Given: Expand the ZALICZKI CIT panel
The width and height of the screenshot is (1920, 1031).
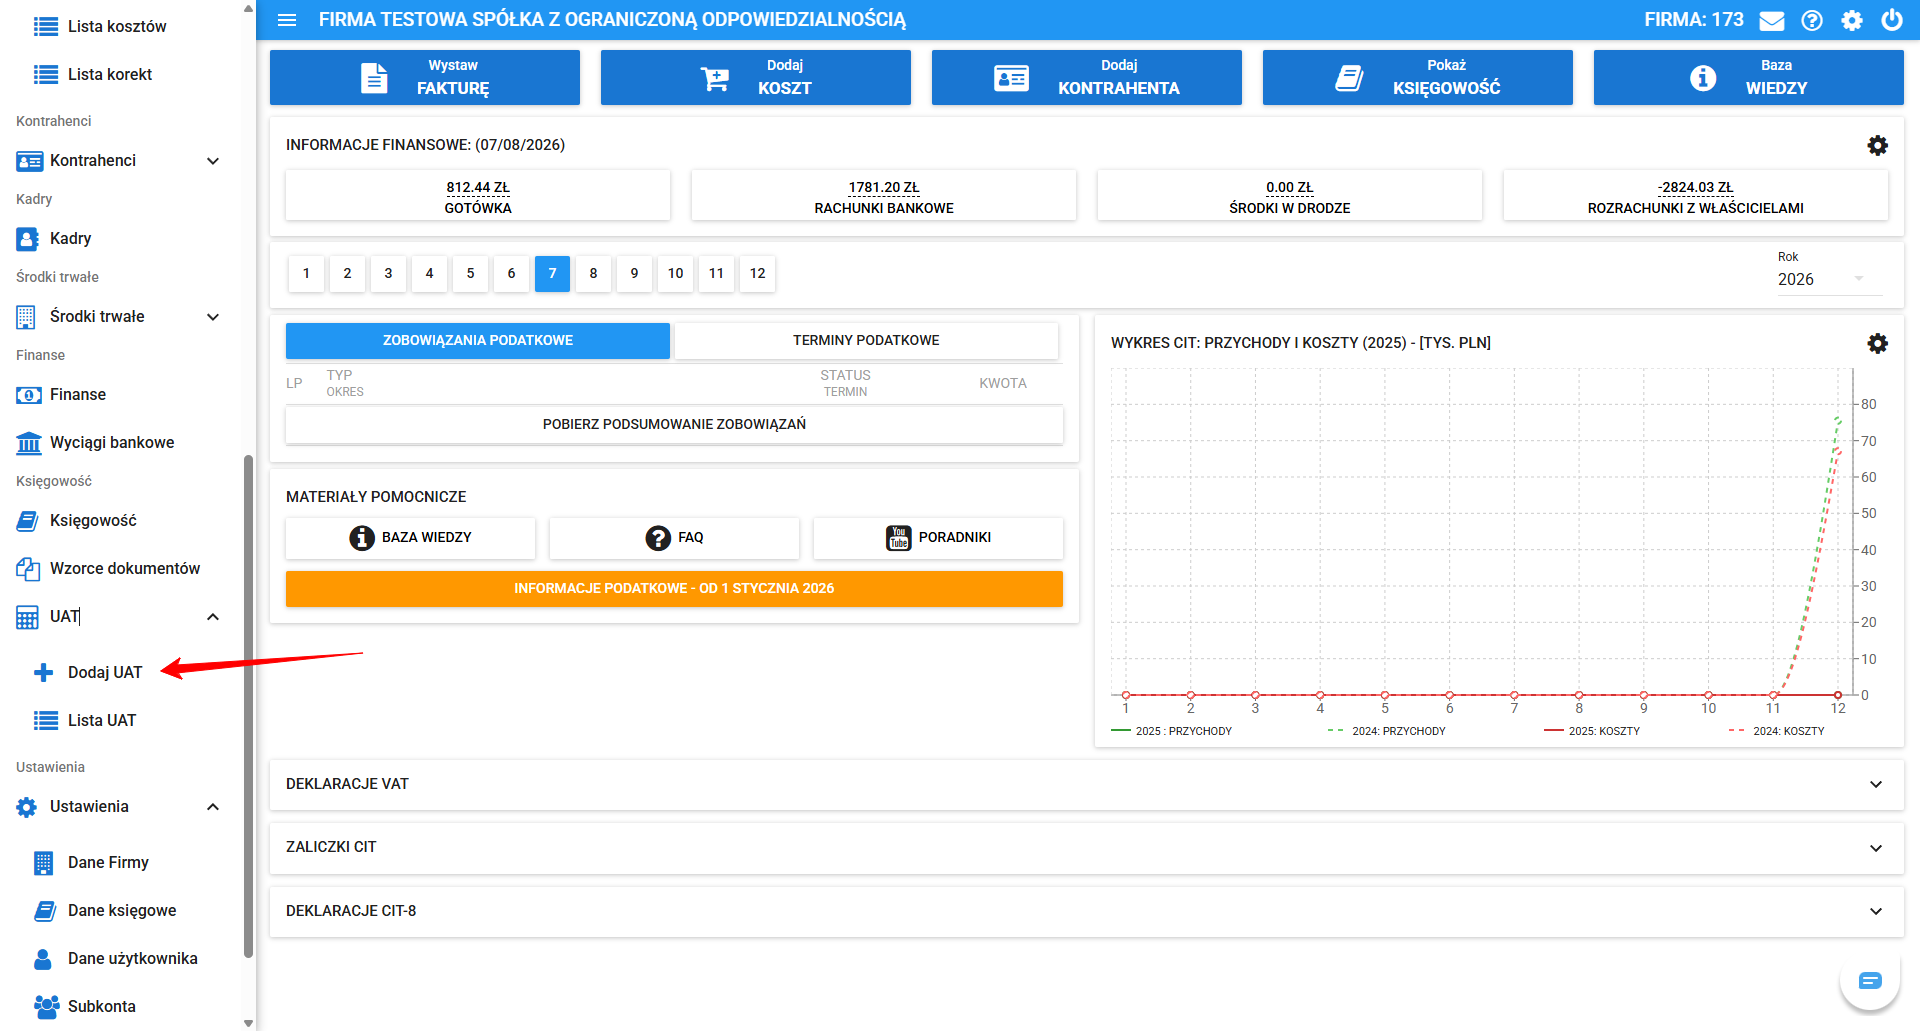Looking at the screenshot, I should point(1876,848).
